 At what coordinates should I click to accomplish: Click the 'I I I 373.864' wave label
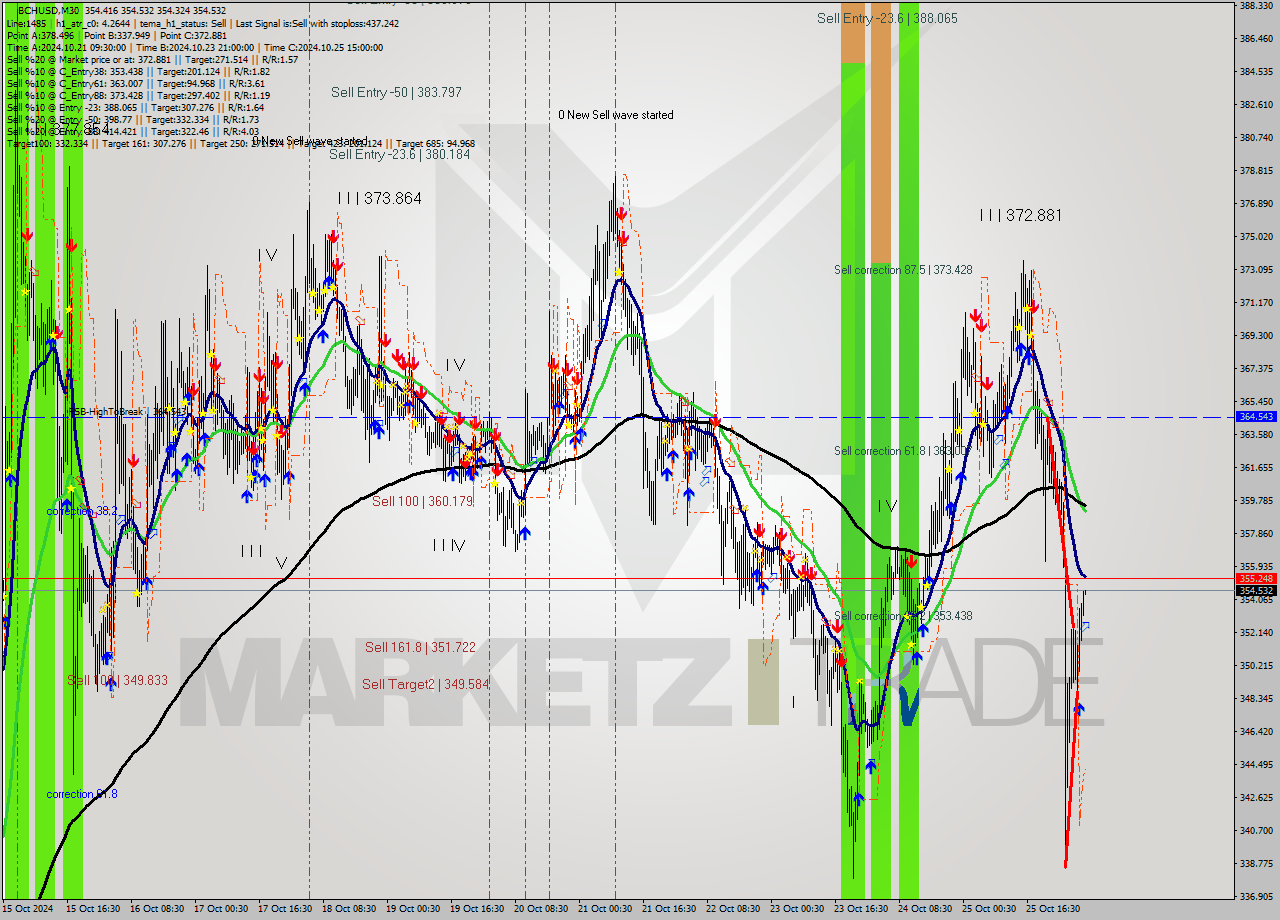pyautogui.click(x=379, y=198)
